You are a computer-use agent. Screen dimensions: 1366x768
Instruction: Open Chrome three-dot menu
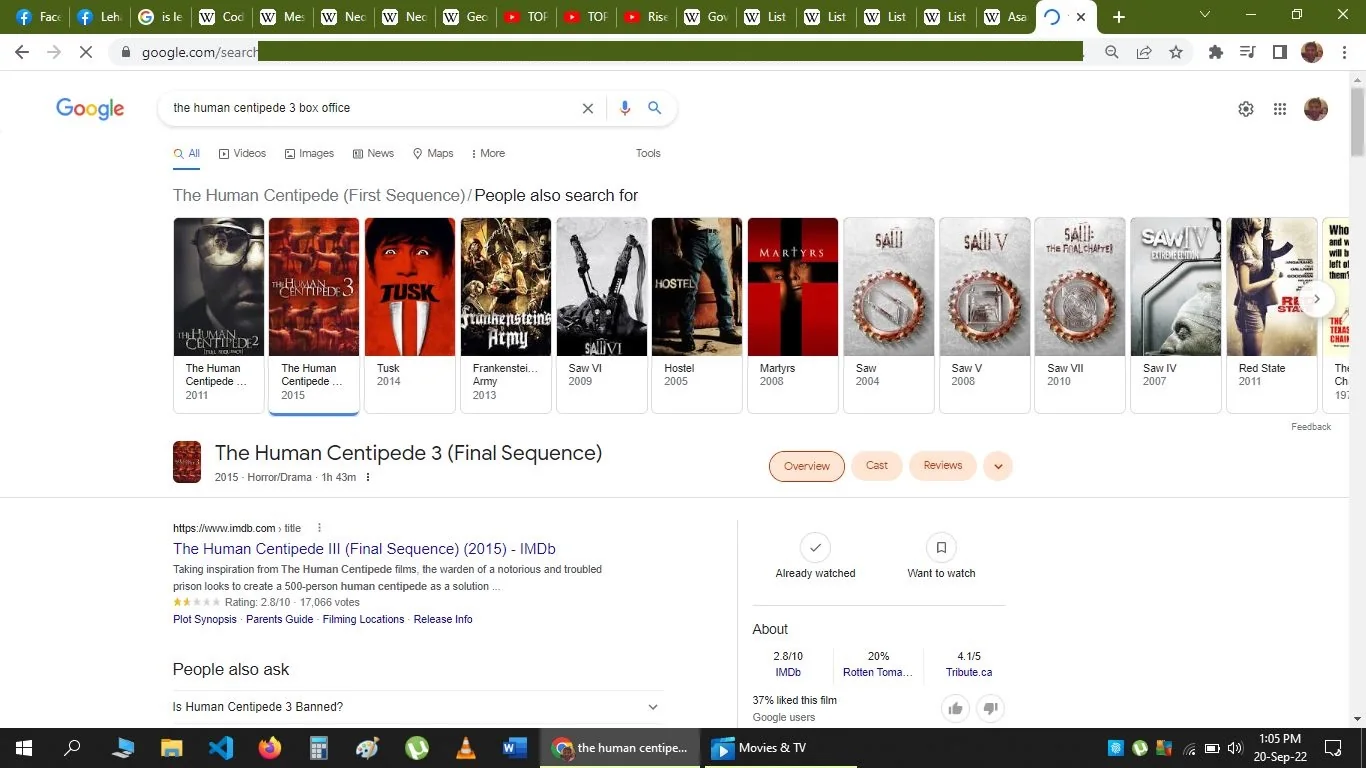1344,52
